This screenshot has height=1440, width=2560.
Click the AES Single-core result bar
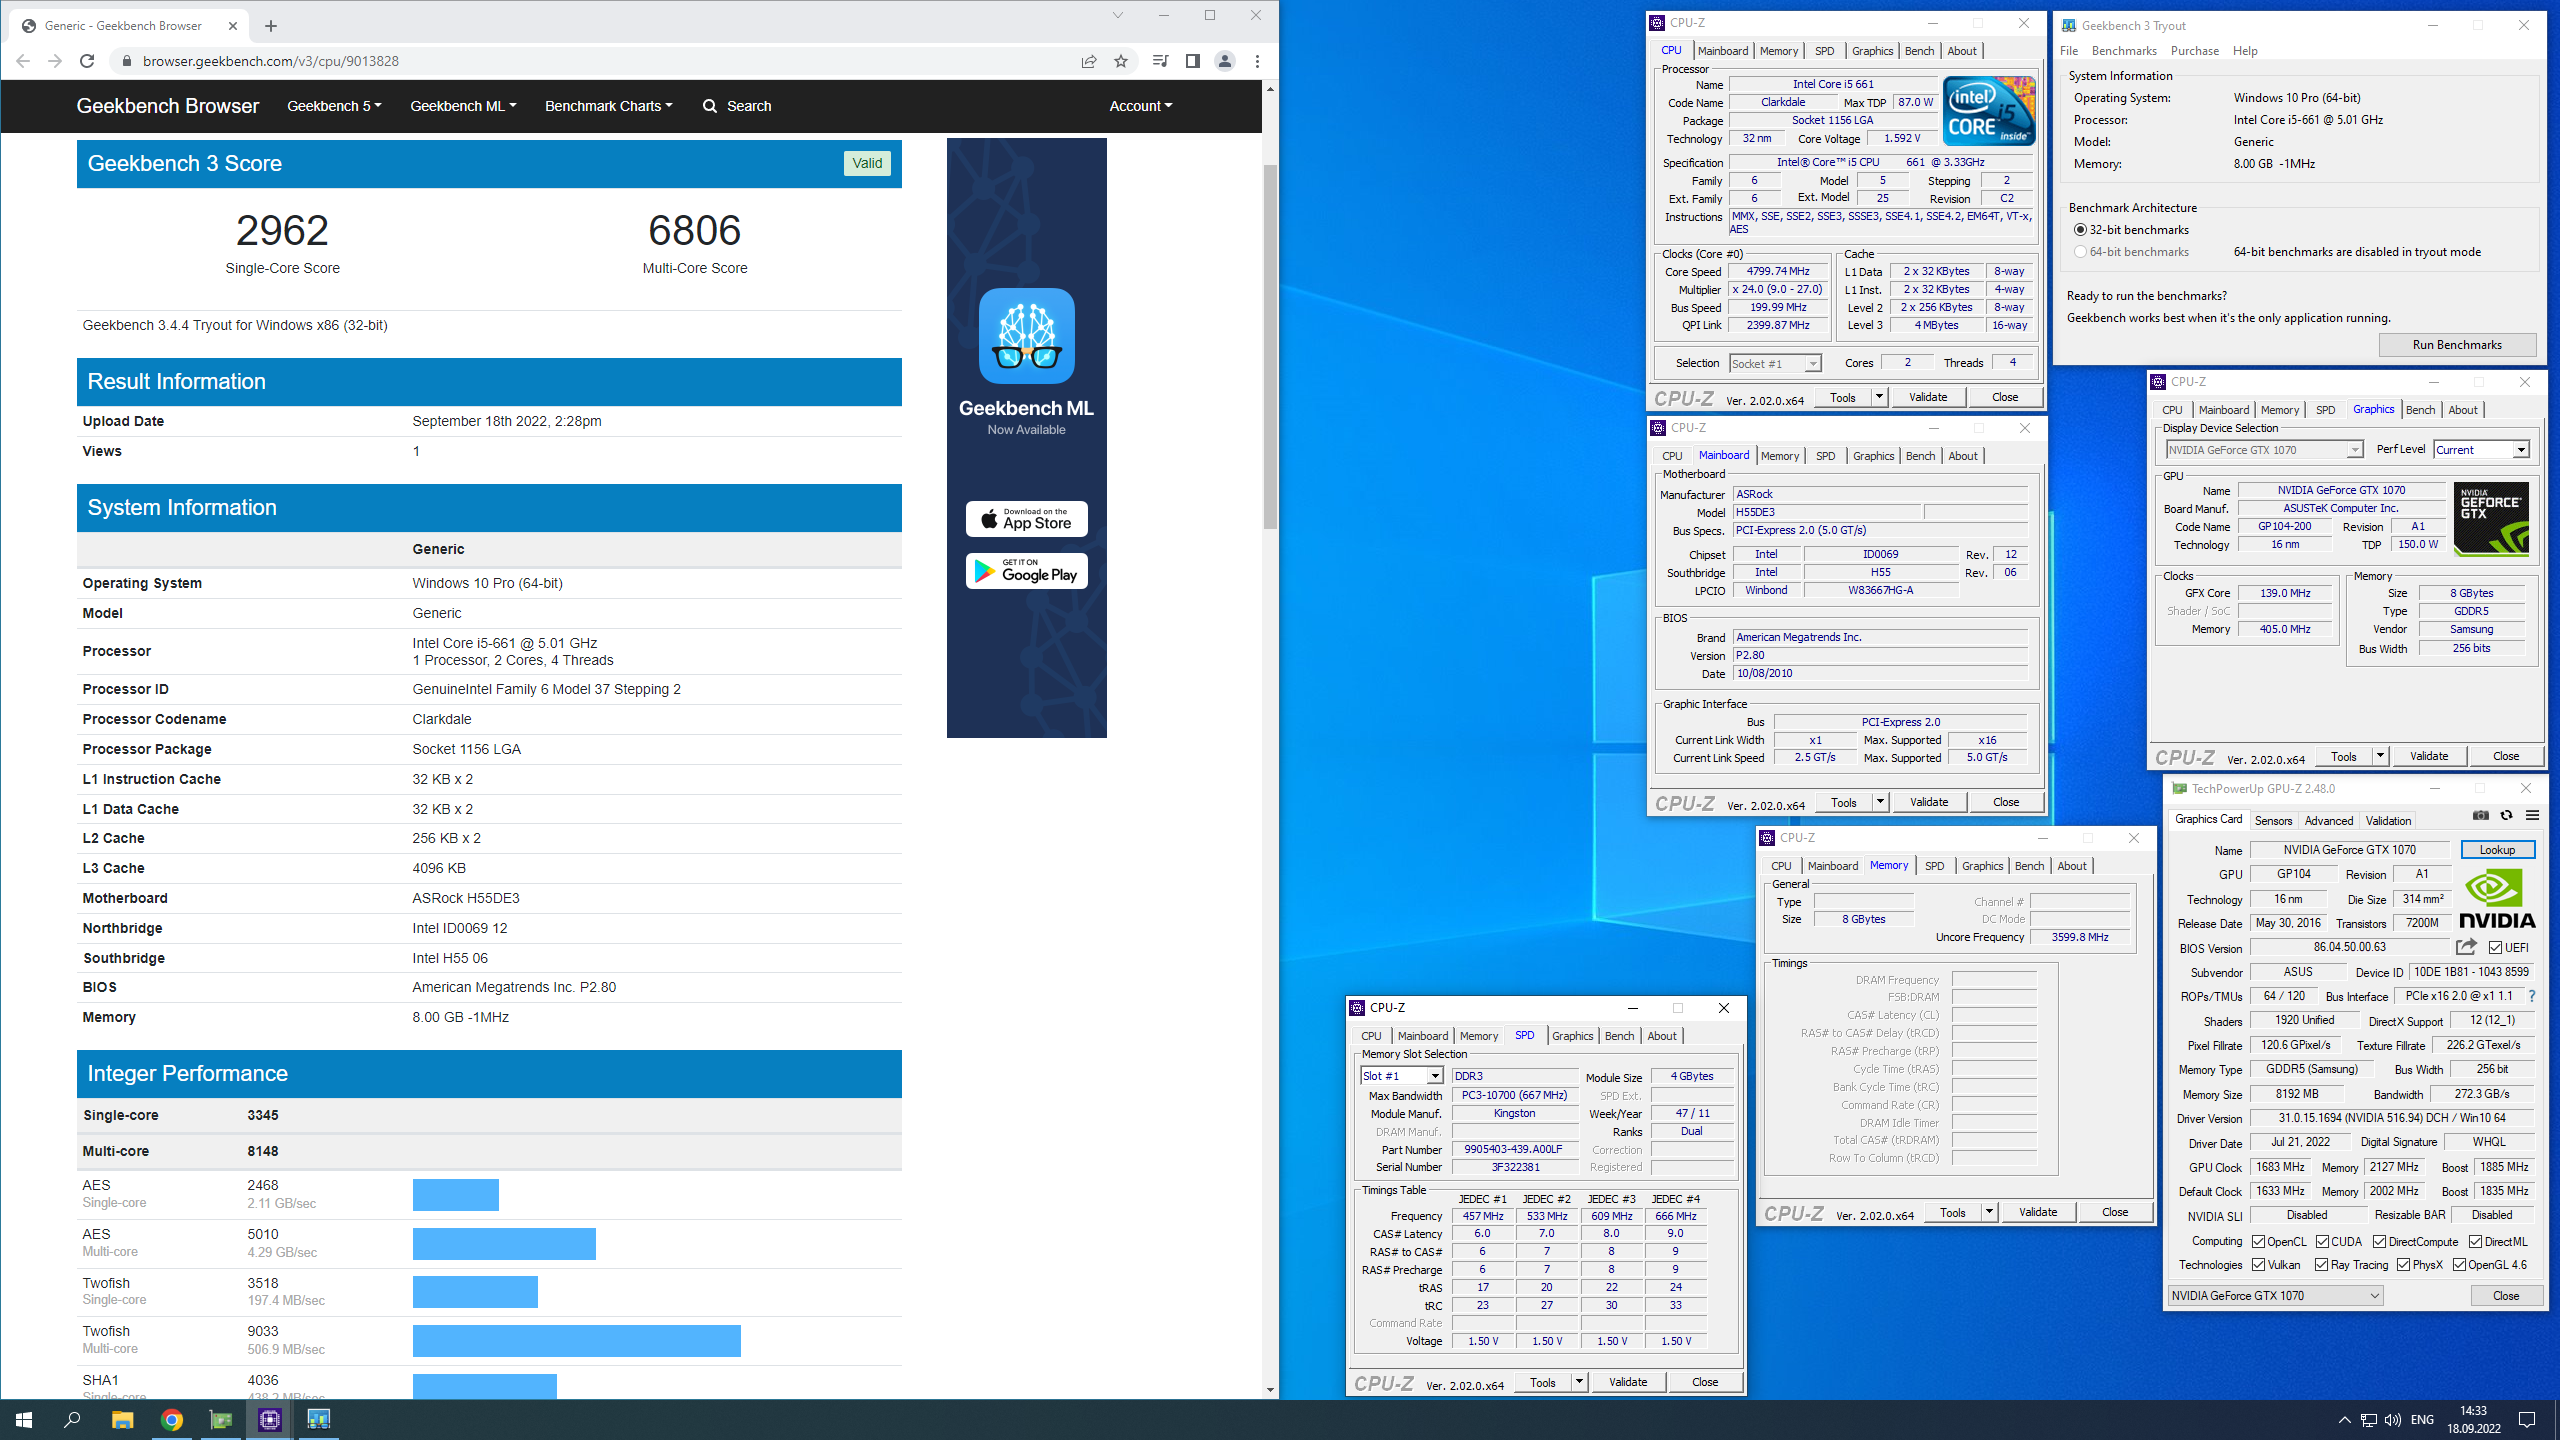pos(455,1195)
